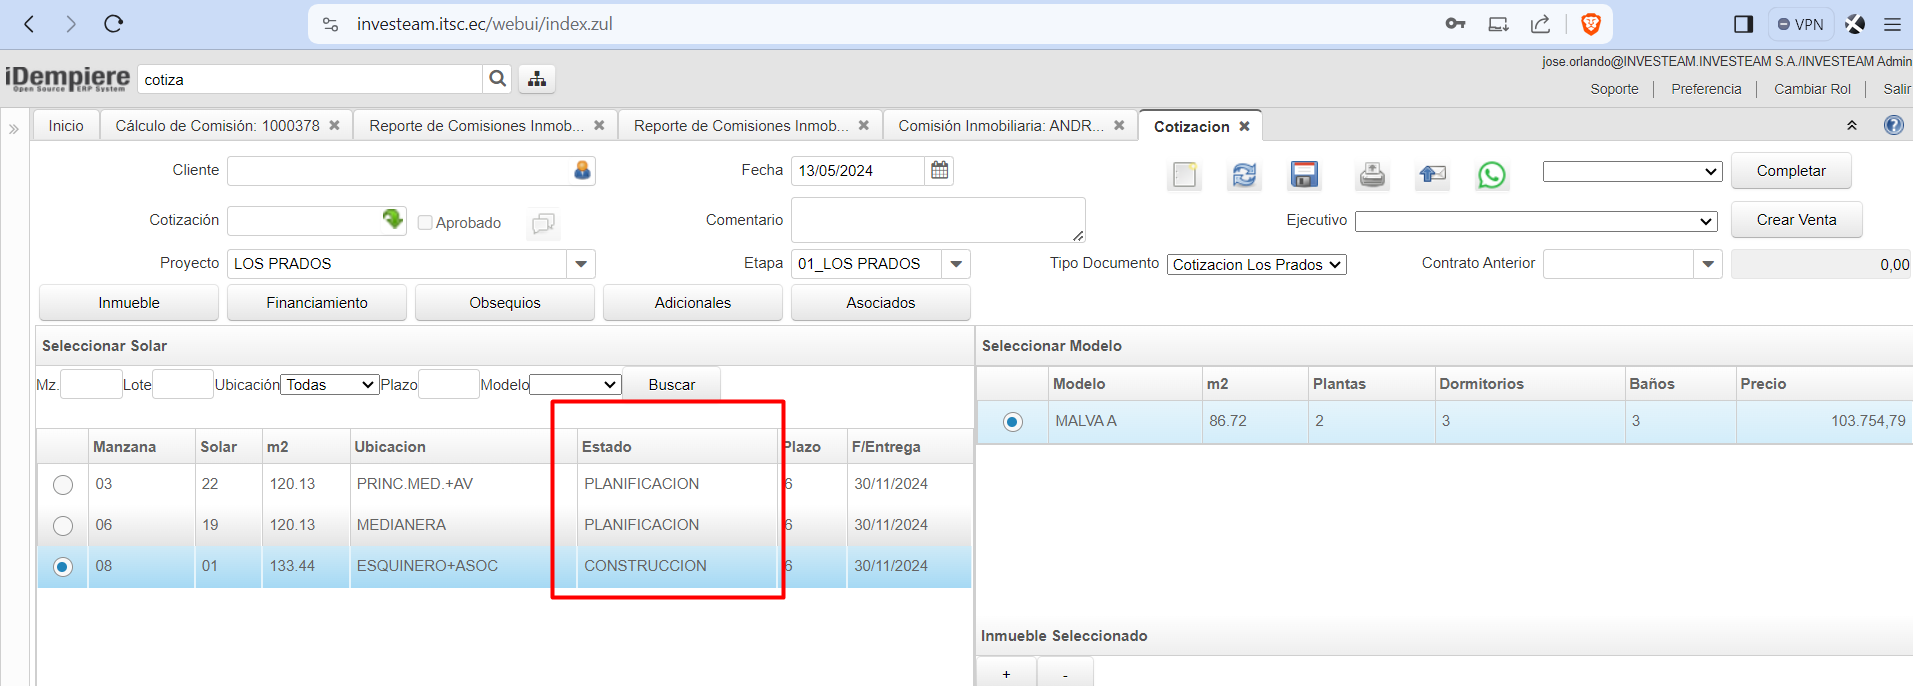Expand the Proyecto LOS PRADOS dropdown
Screen dimensions: 1913x686
[x=581, y=264]
